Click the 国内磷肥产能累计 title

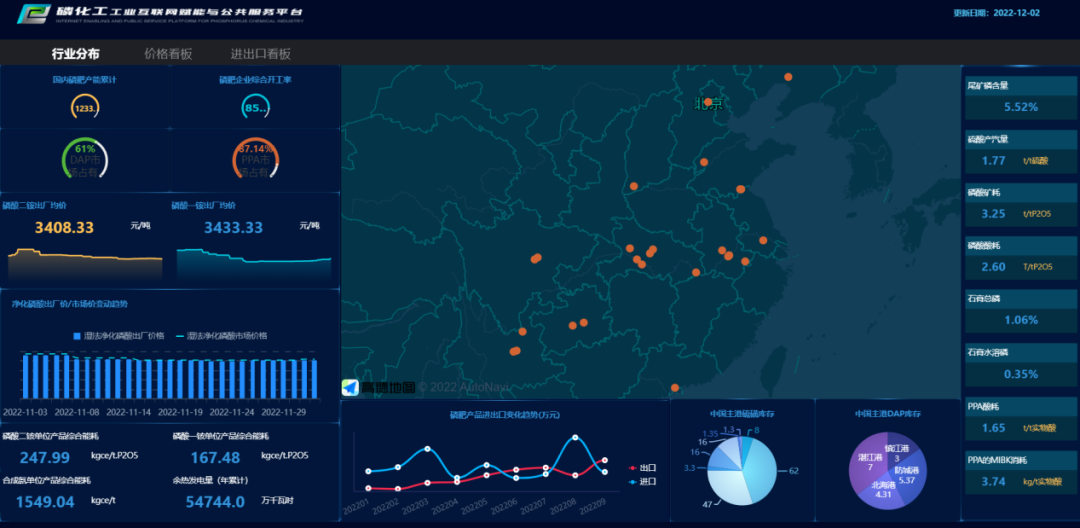coord(85,79)
